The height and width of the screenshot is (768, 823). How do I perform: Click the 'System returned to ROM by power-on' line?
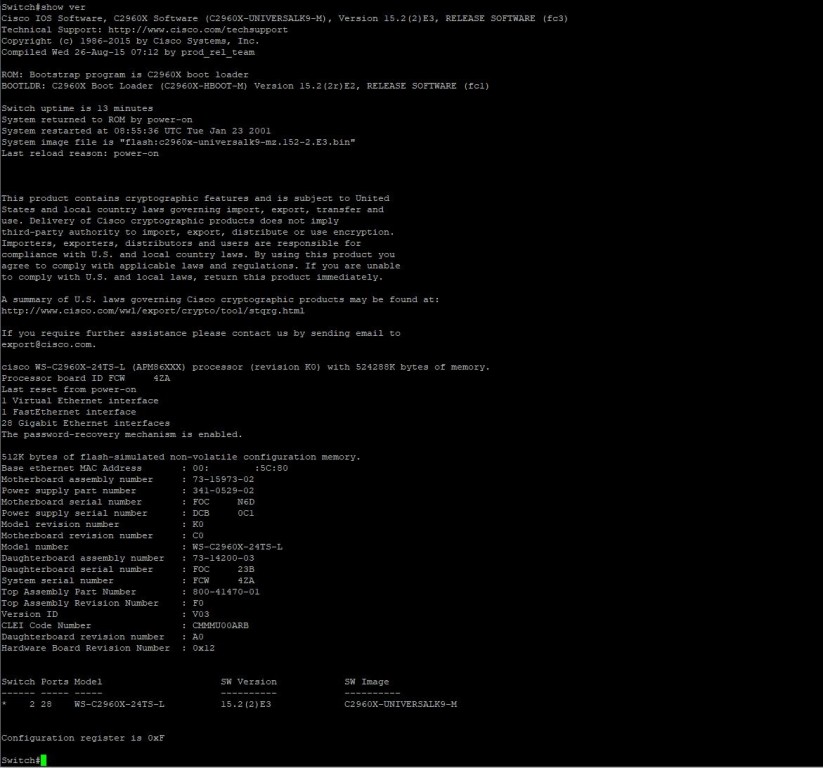[97, 120]
